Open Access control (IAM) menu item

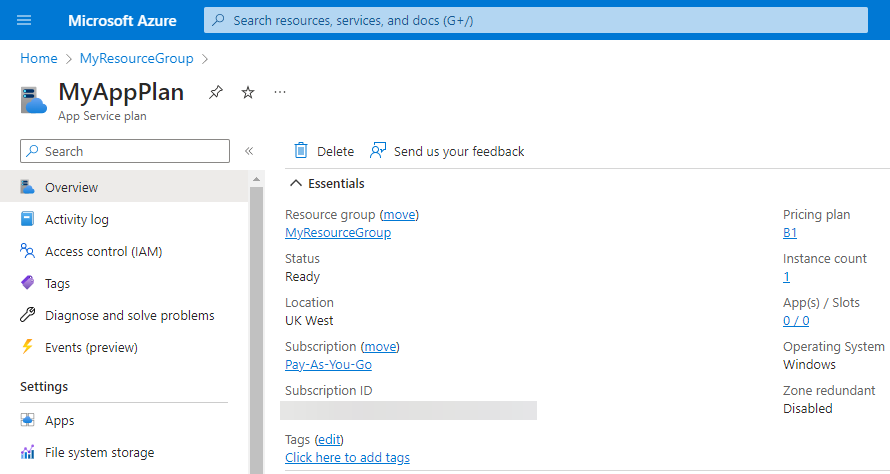(x=124, y=251)
